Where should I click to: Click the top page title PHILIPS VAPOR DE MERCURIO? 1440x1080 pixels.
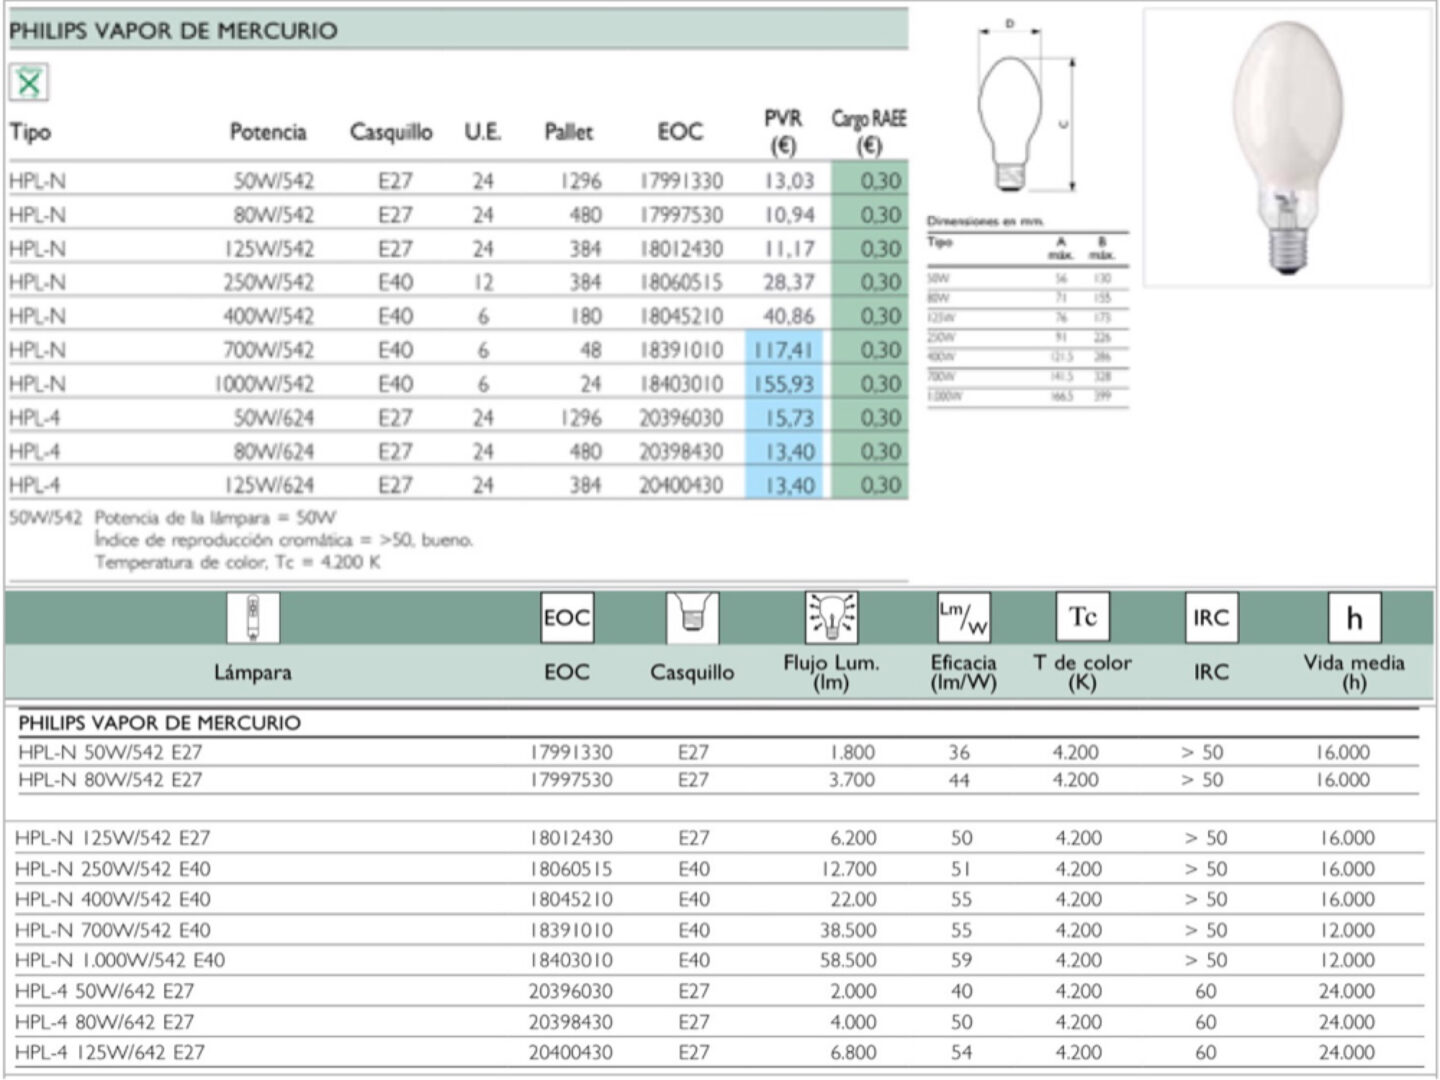(x=173, y=30)
